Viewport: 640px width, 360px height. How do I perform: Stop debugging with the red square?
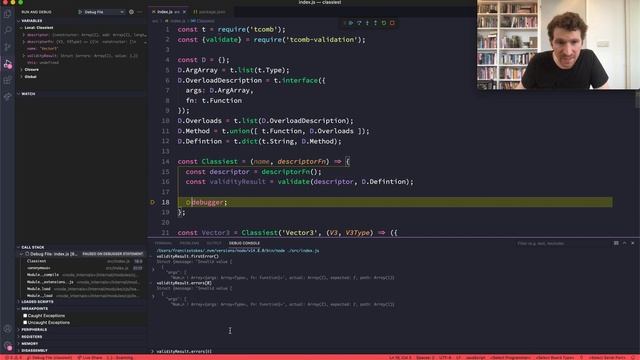coord(392,23)
